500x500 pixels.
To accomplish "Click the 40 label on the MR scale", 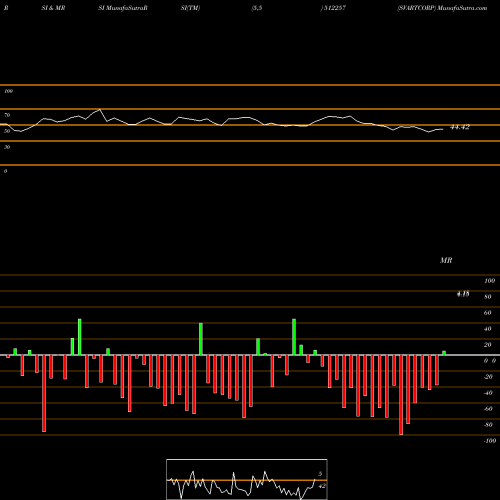I will (x=488, y=329).
